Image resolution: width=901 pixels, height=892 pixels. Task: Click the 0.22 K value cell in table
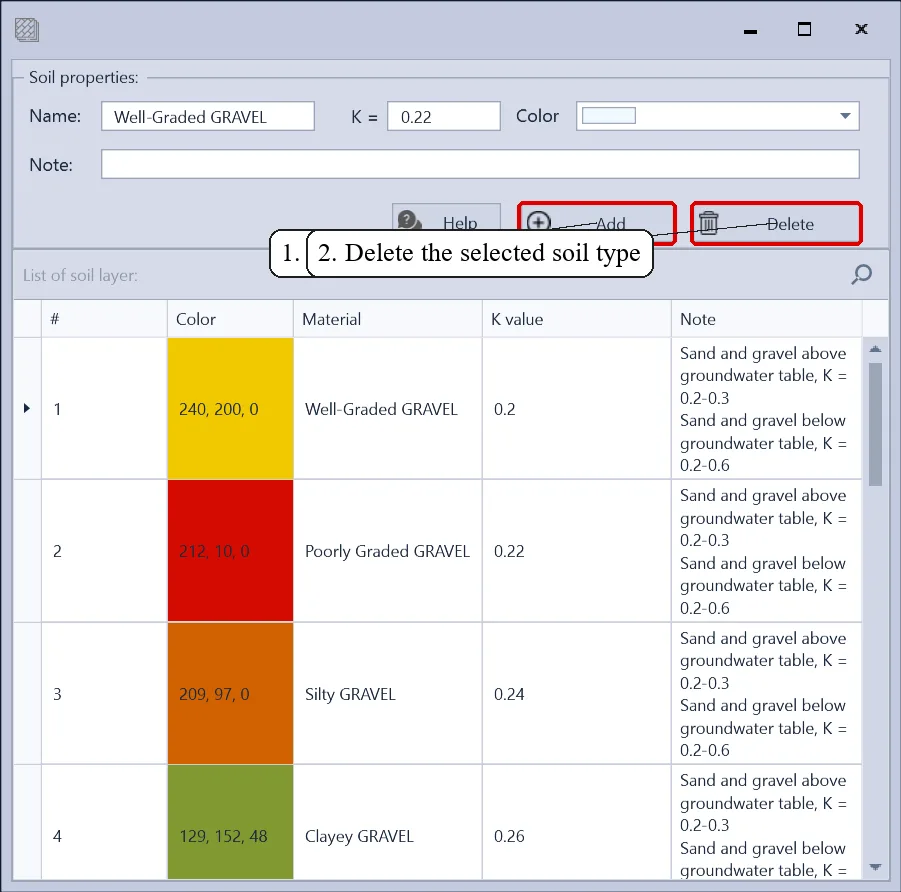click(x=577, y=551)
